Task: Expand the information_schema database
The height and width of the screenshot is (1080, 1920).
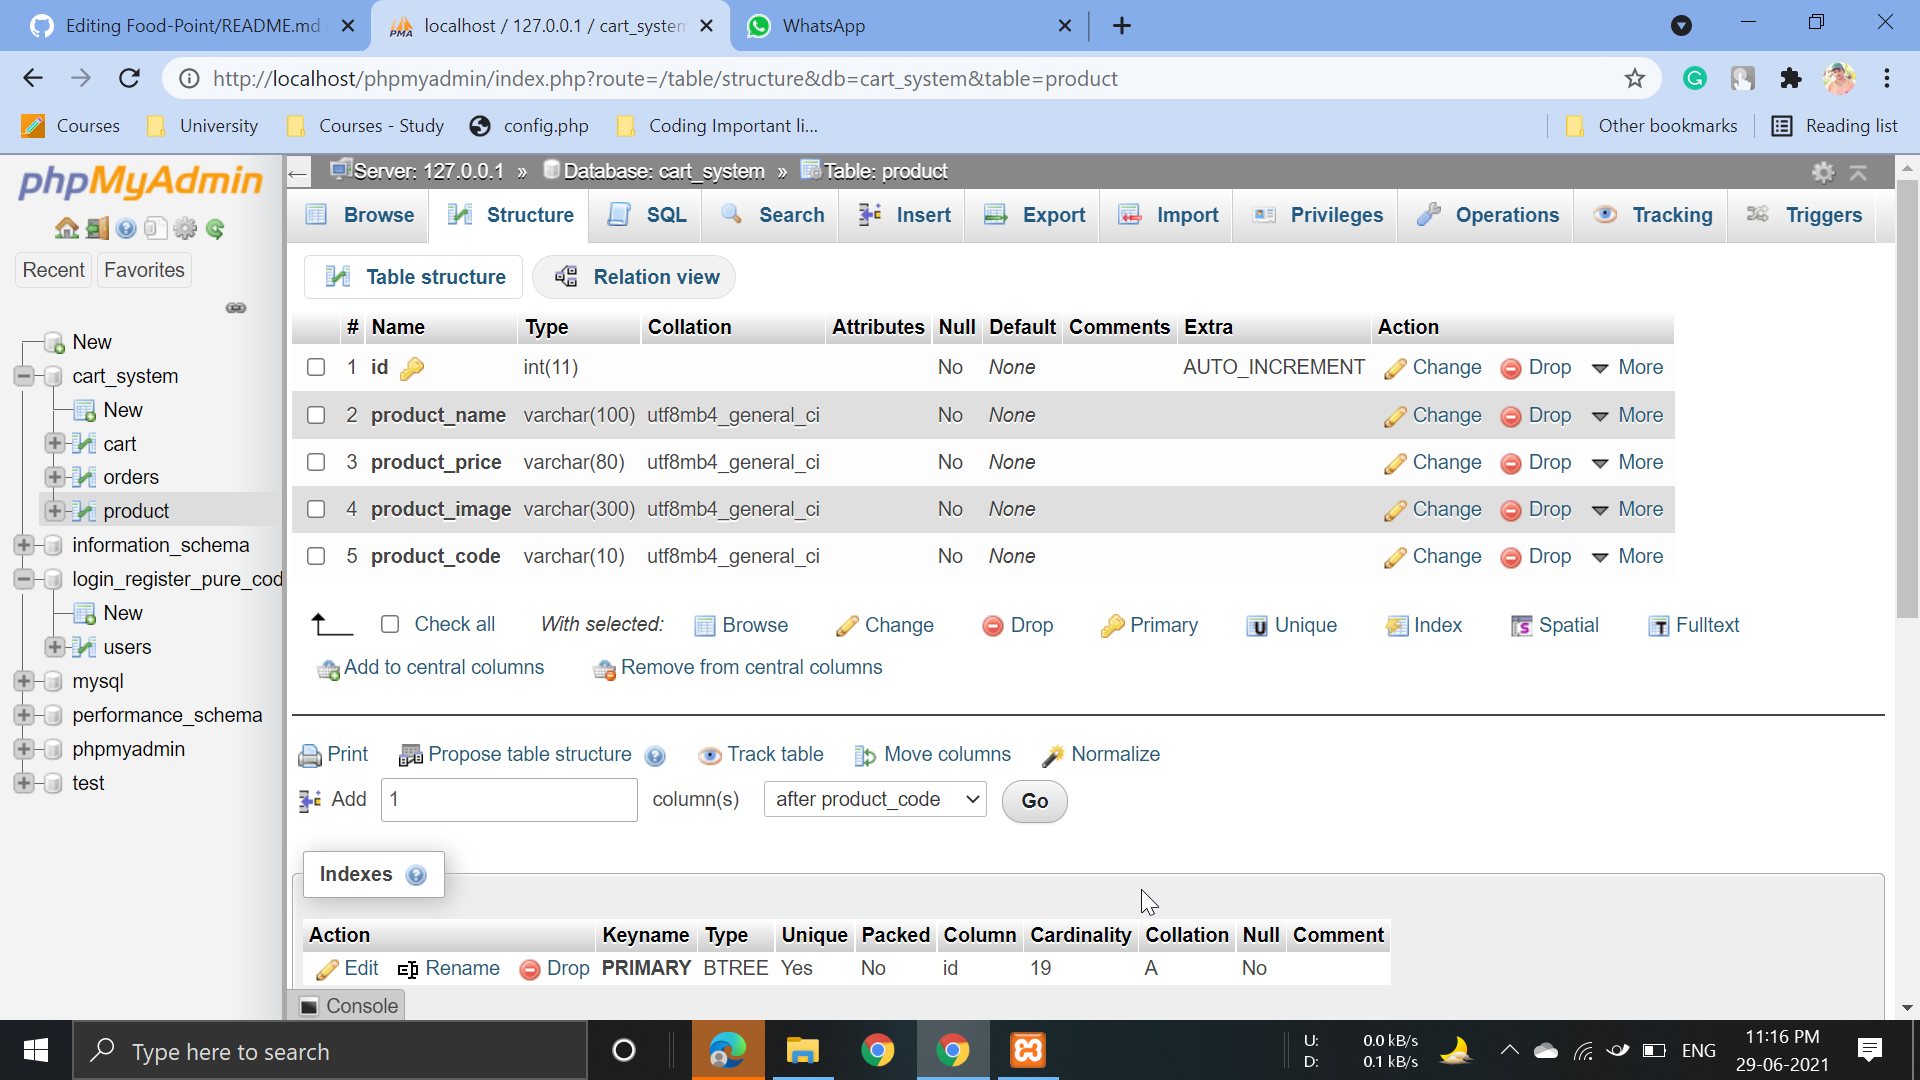Action: 24,545
